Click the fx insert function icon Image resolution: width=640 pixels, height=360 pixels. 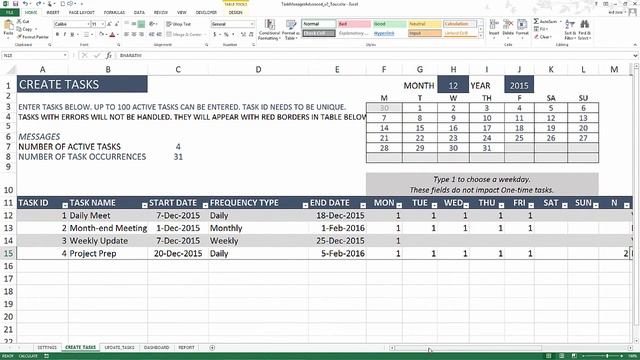pos(109,55)
